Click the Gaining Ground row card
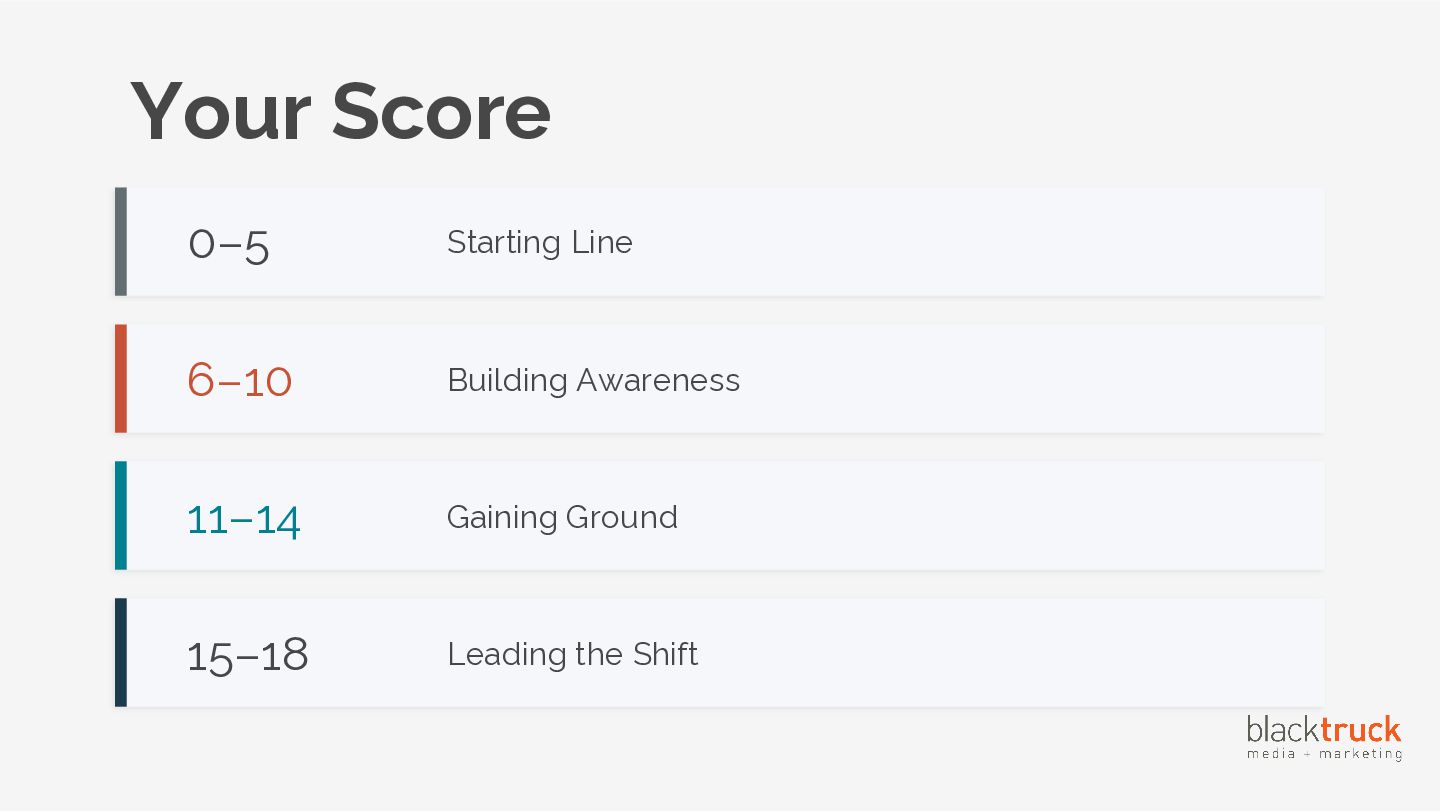 (x=720, y=515)
